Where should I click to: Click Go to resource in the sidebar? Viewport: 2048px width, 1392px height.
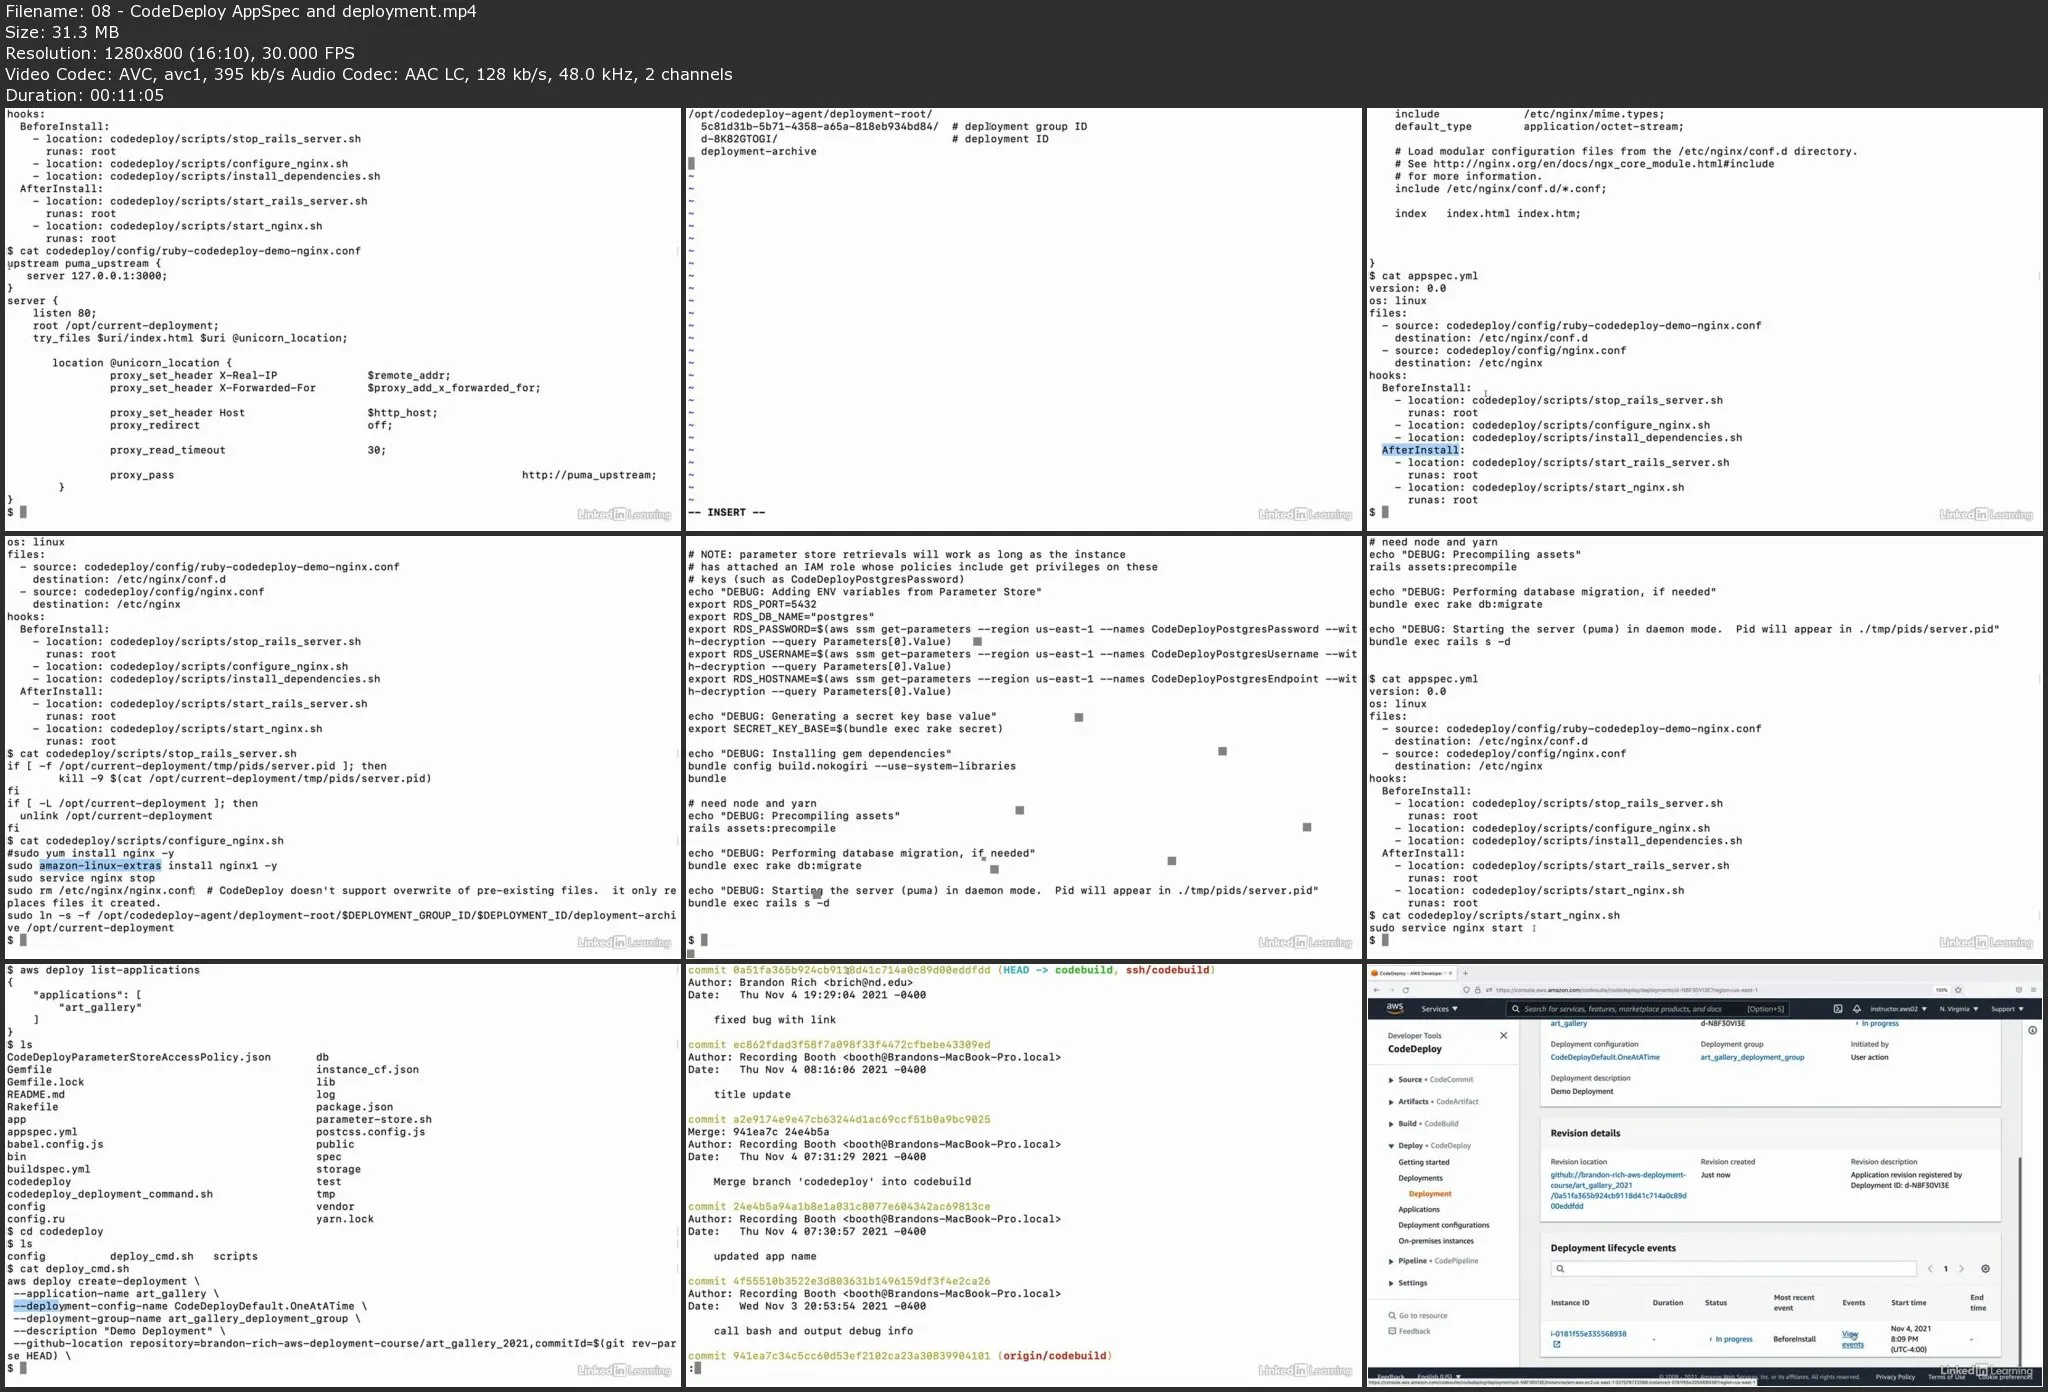pos(1418,1316)
